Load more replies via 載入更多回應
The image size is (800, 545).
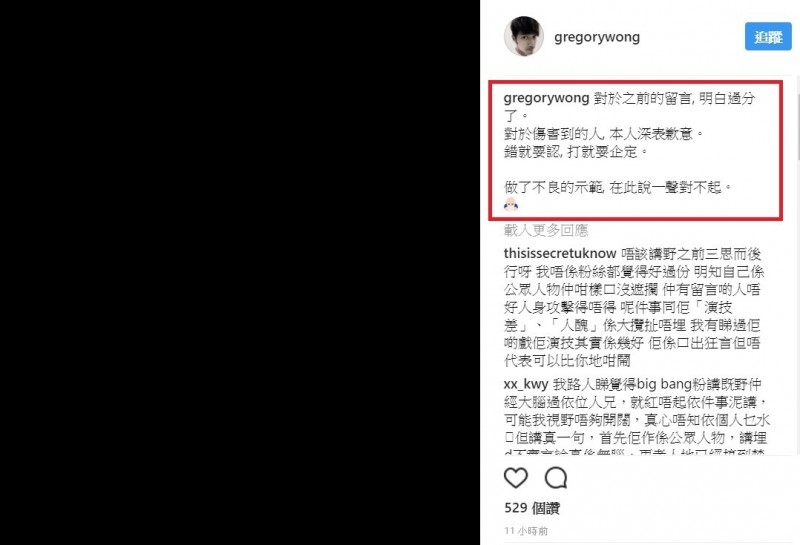(x=546, y=231)
